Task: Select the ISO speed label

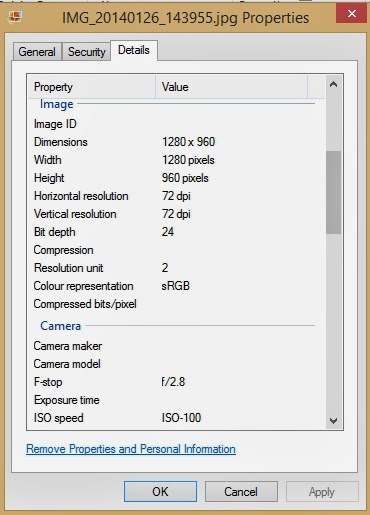Action: coord(58,418)
